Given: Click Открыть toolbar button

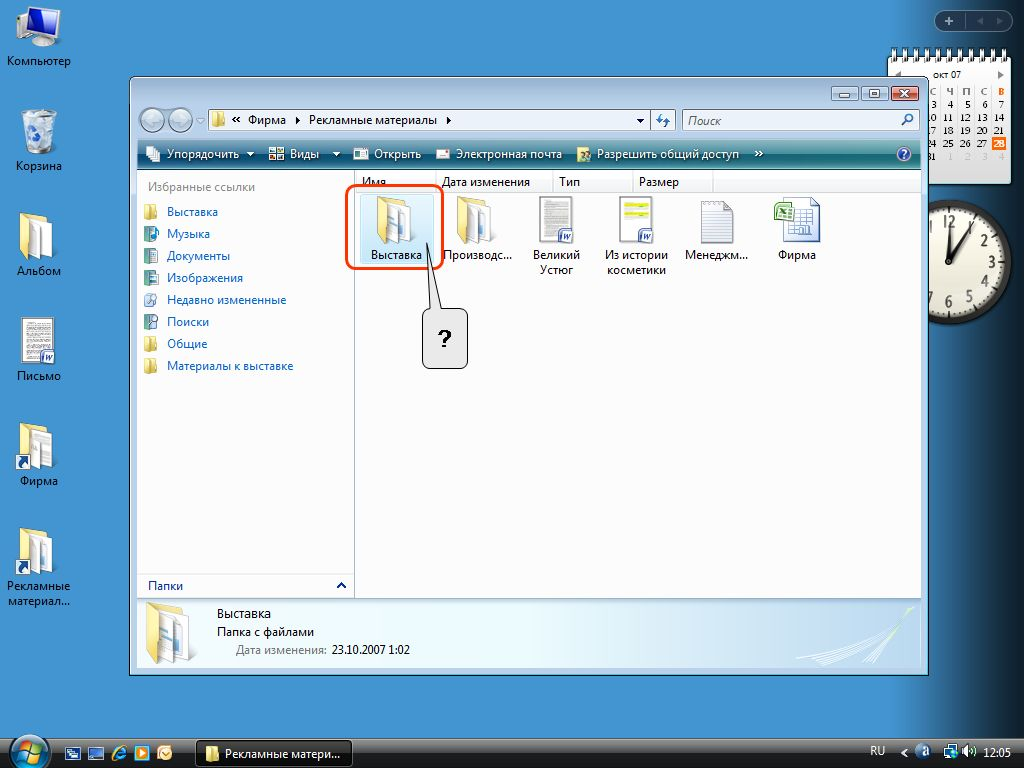Looking at the screenshot, I should [387, 154].
